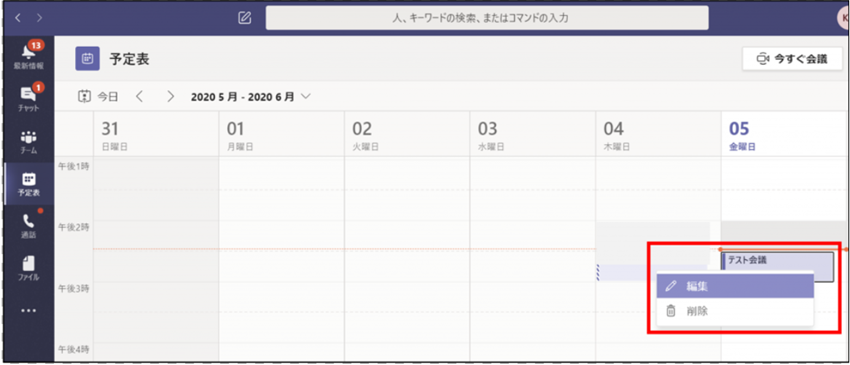Go back with the left history arrow
Image resolution: width=850 pixels, height=365 pixels.
[x=18, y=18]
